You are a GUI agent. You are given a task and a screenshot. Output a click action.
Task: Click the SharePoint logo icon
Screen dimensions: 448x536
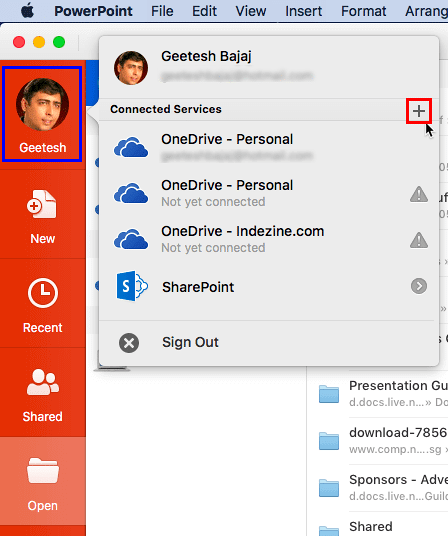tap(132, 286)
